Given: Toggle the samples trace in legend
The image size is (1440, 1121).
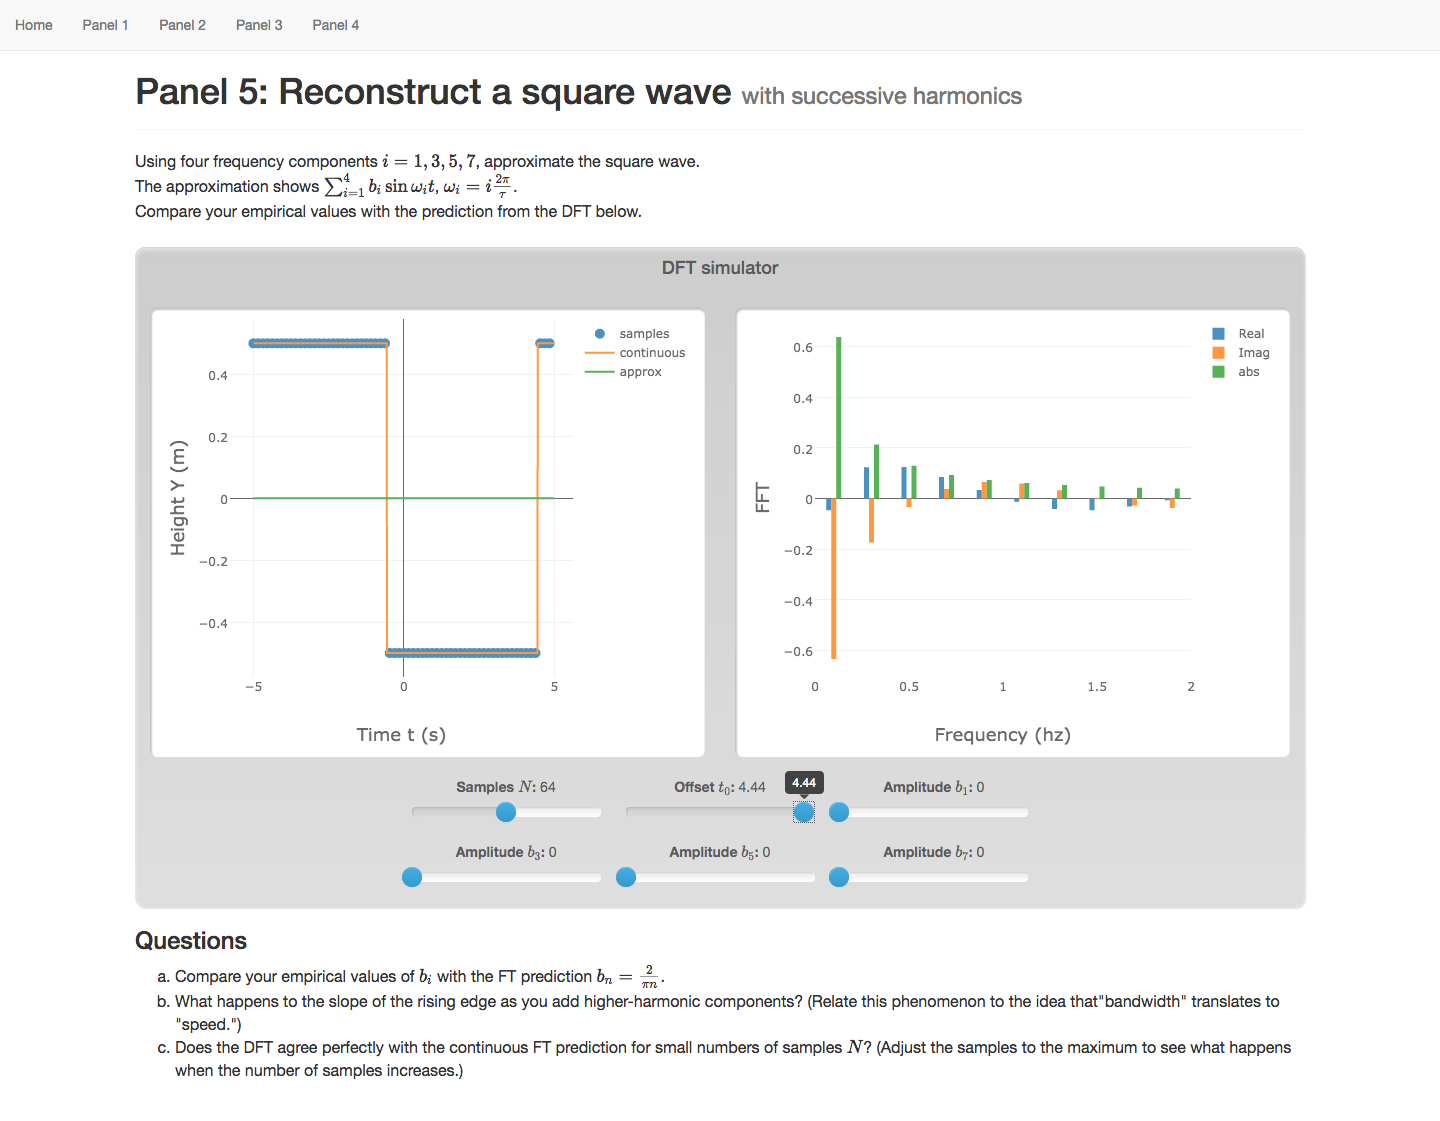Looking at the screenshot, I should coord(643,334).
